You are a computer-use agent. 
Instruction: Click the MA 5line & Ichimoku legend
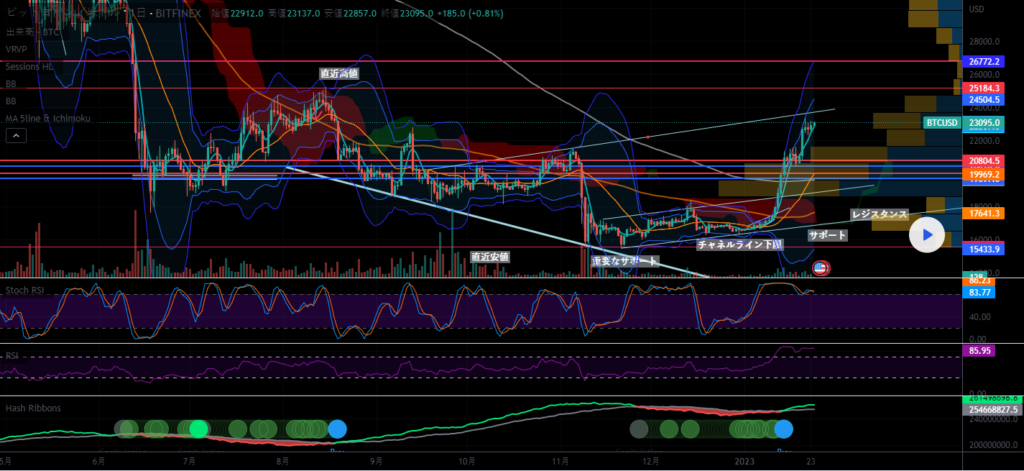tap(47, 119)
